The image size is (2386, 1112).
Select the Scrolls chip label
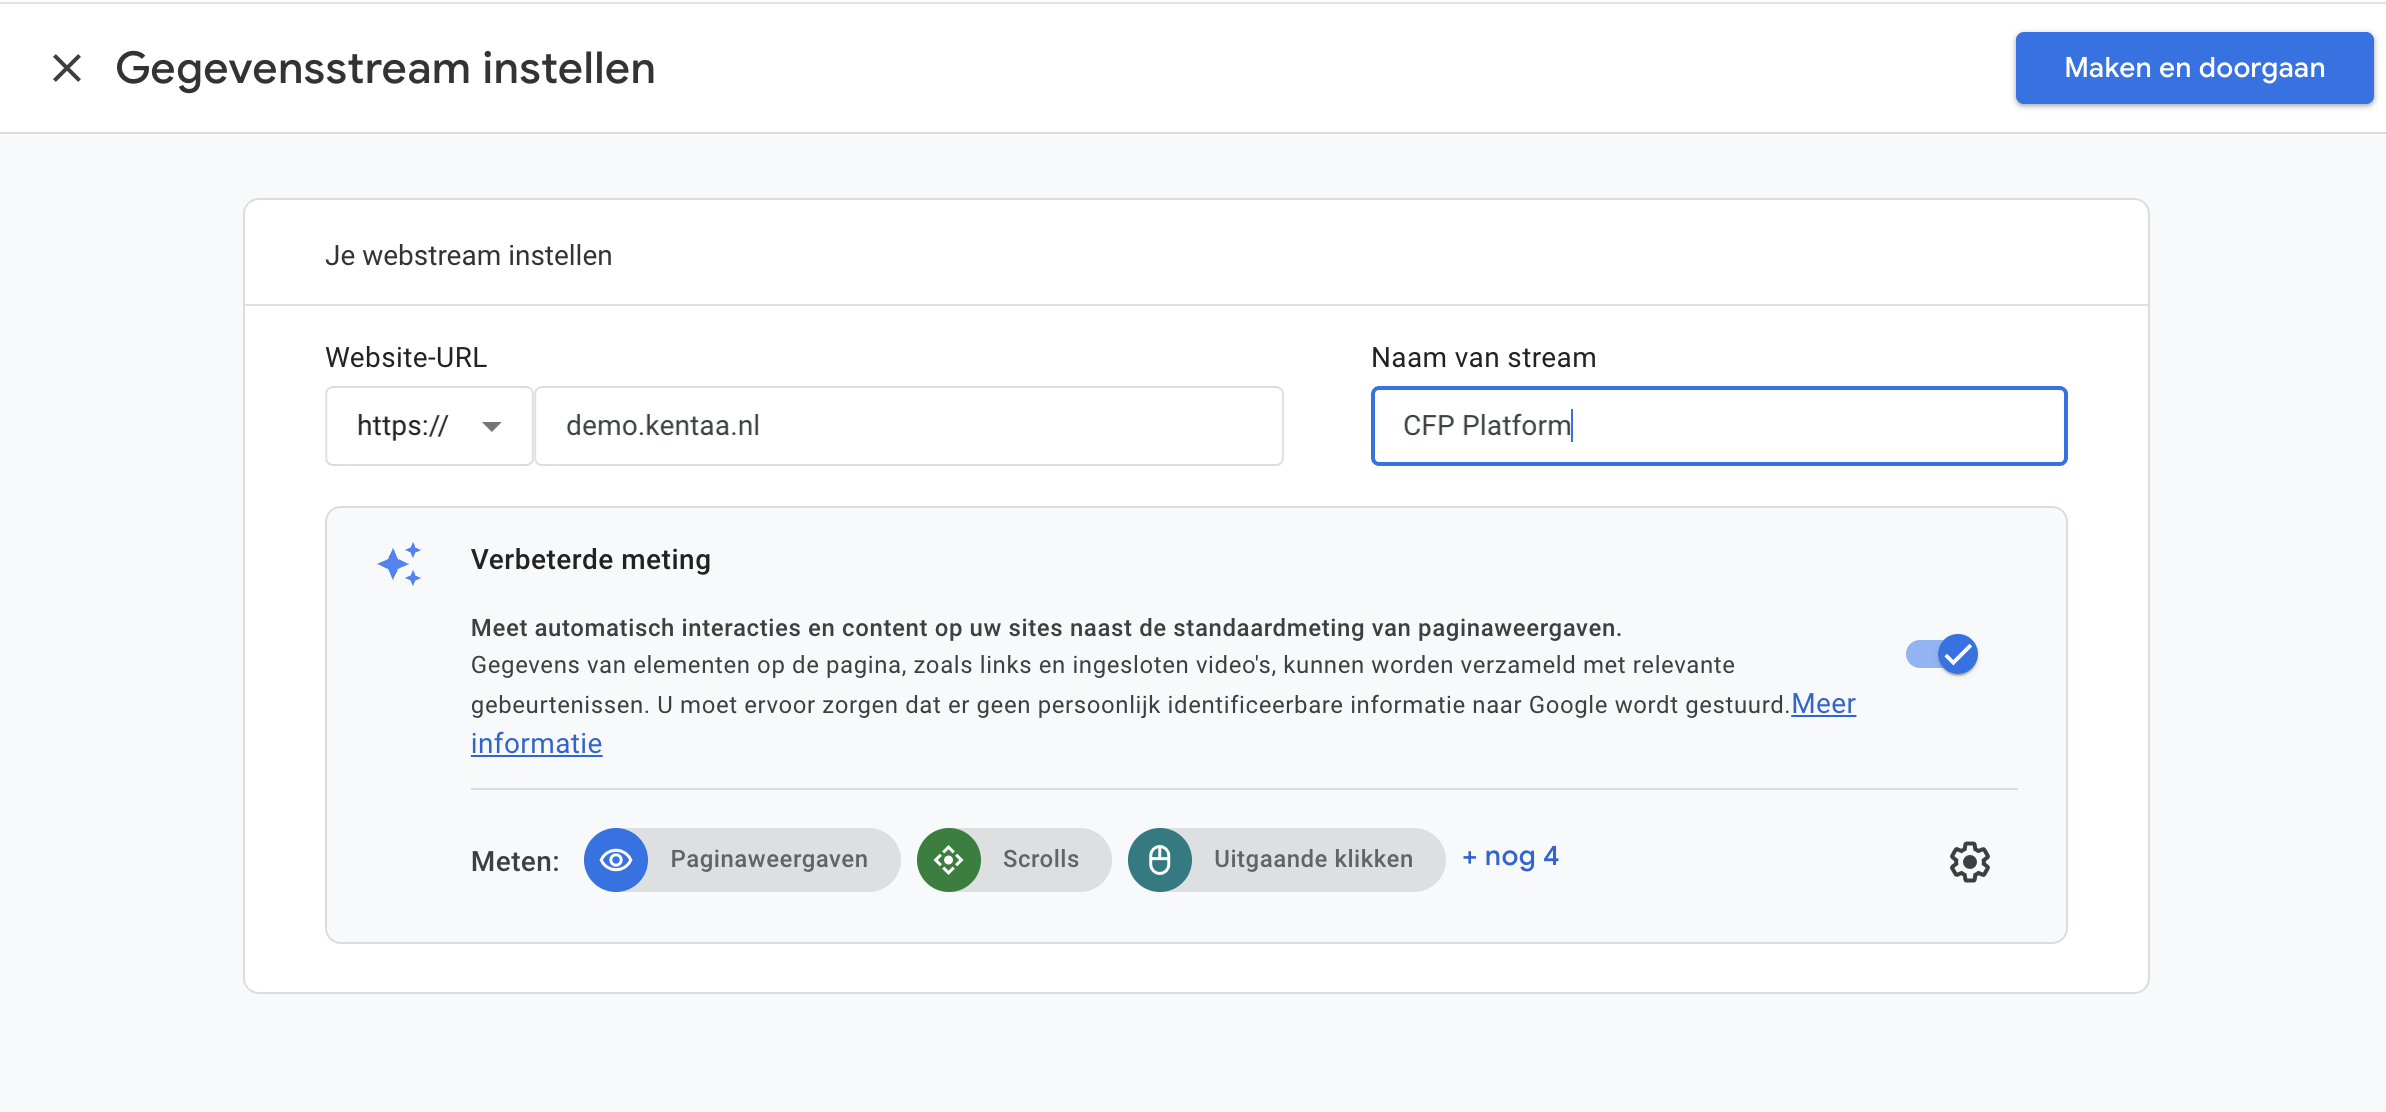[1041, 860]
